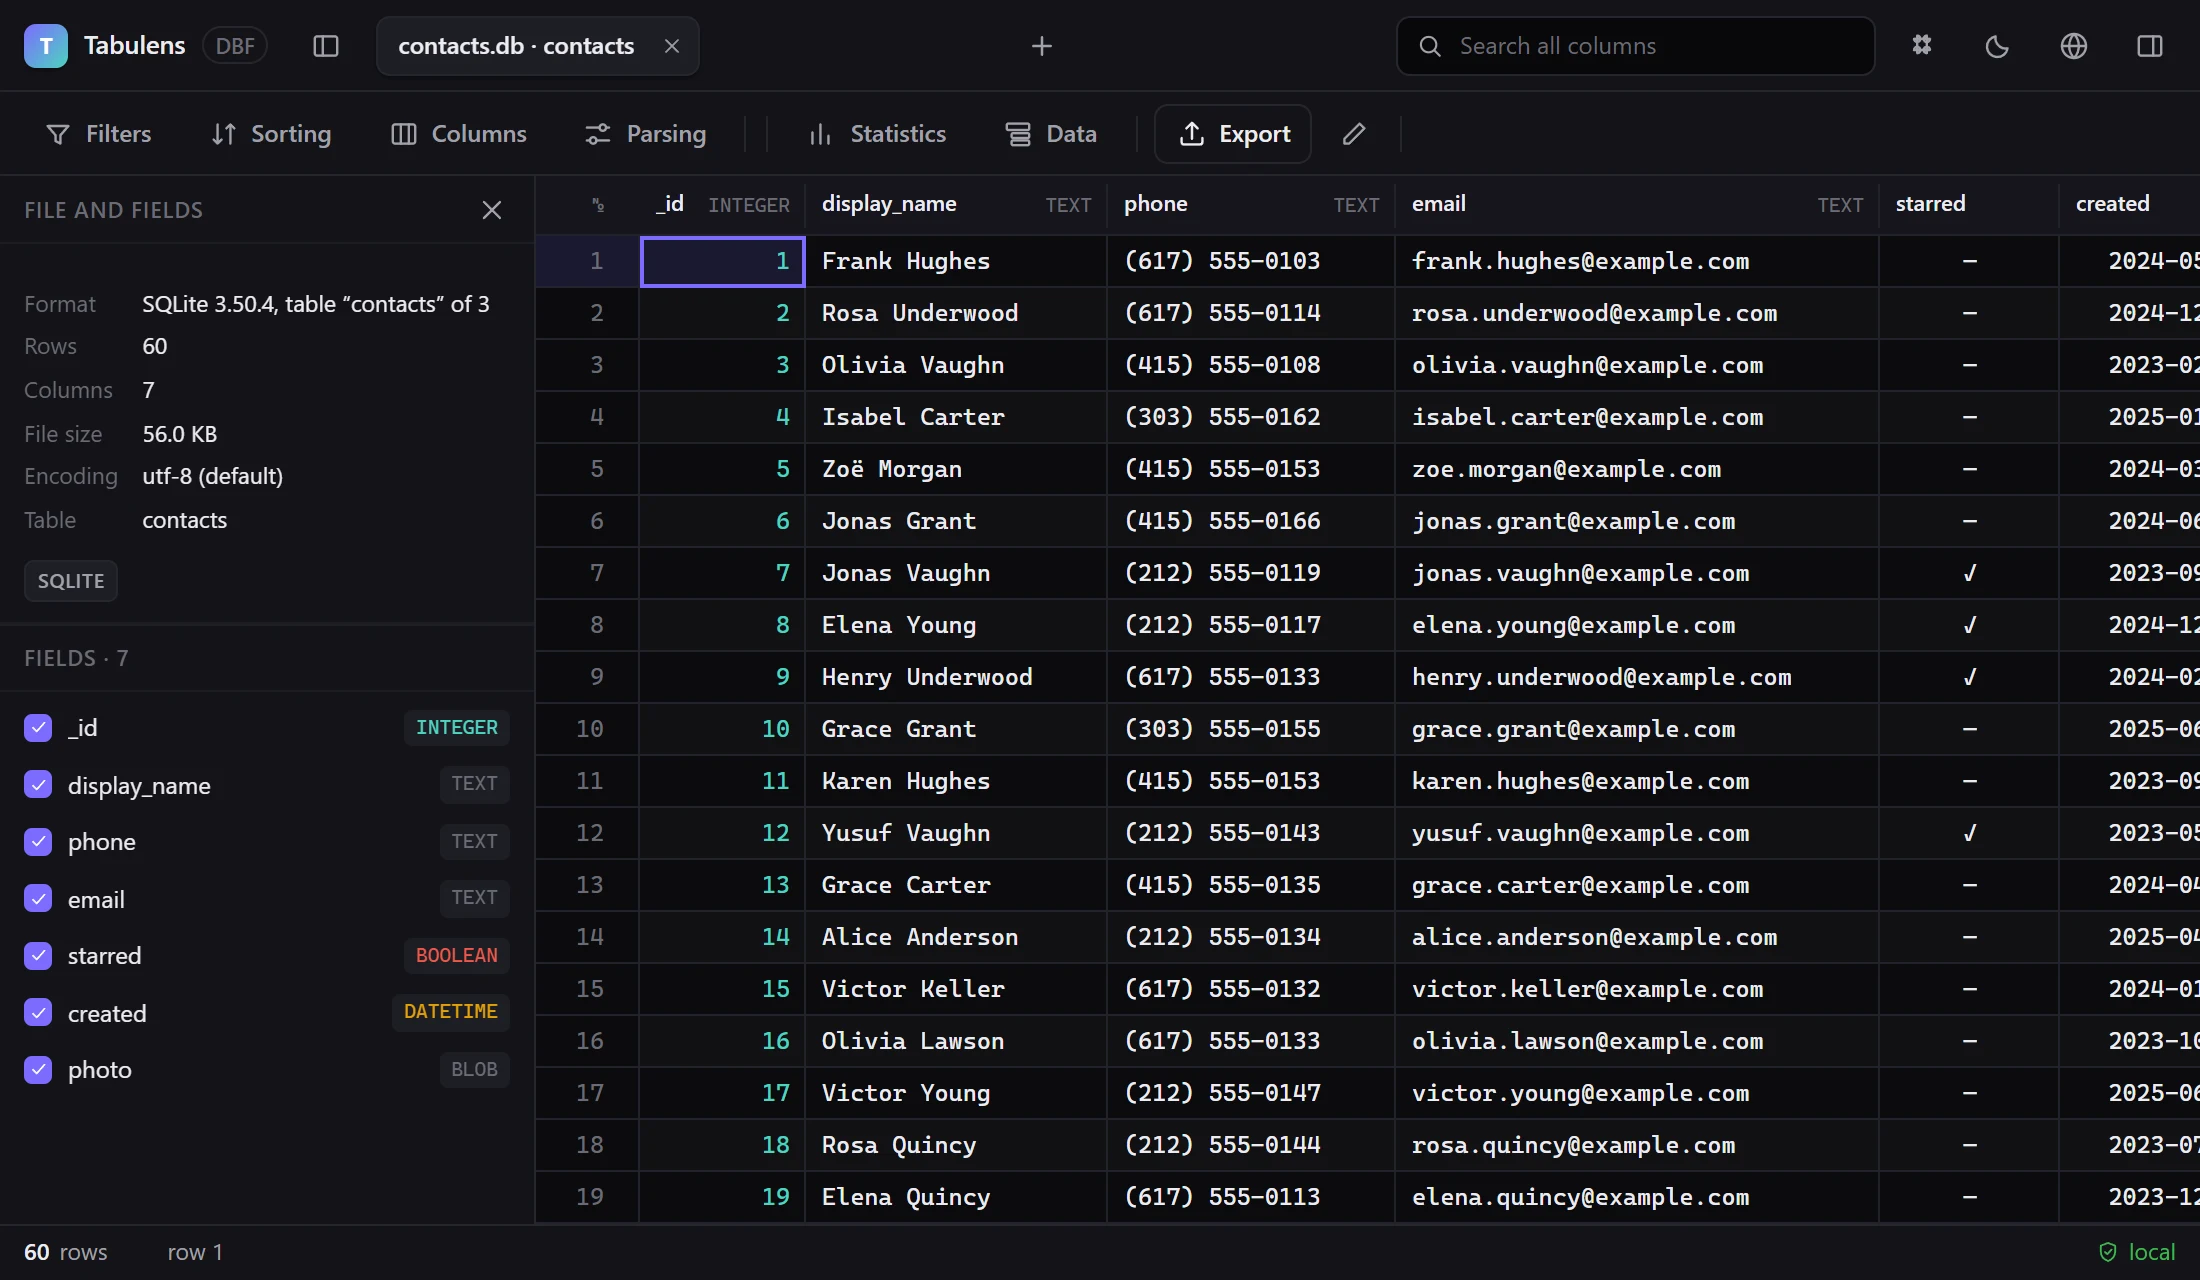This screenshot has width=2200, height=1280.
Task: Open the extensions puzzle icon
Action: tap(1922, 46)
